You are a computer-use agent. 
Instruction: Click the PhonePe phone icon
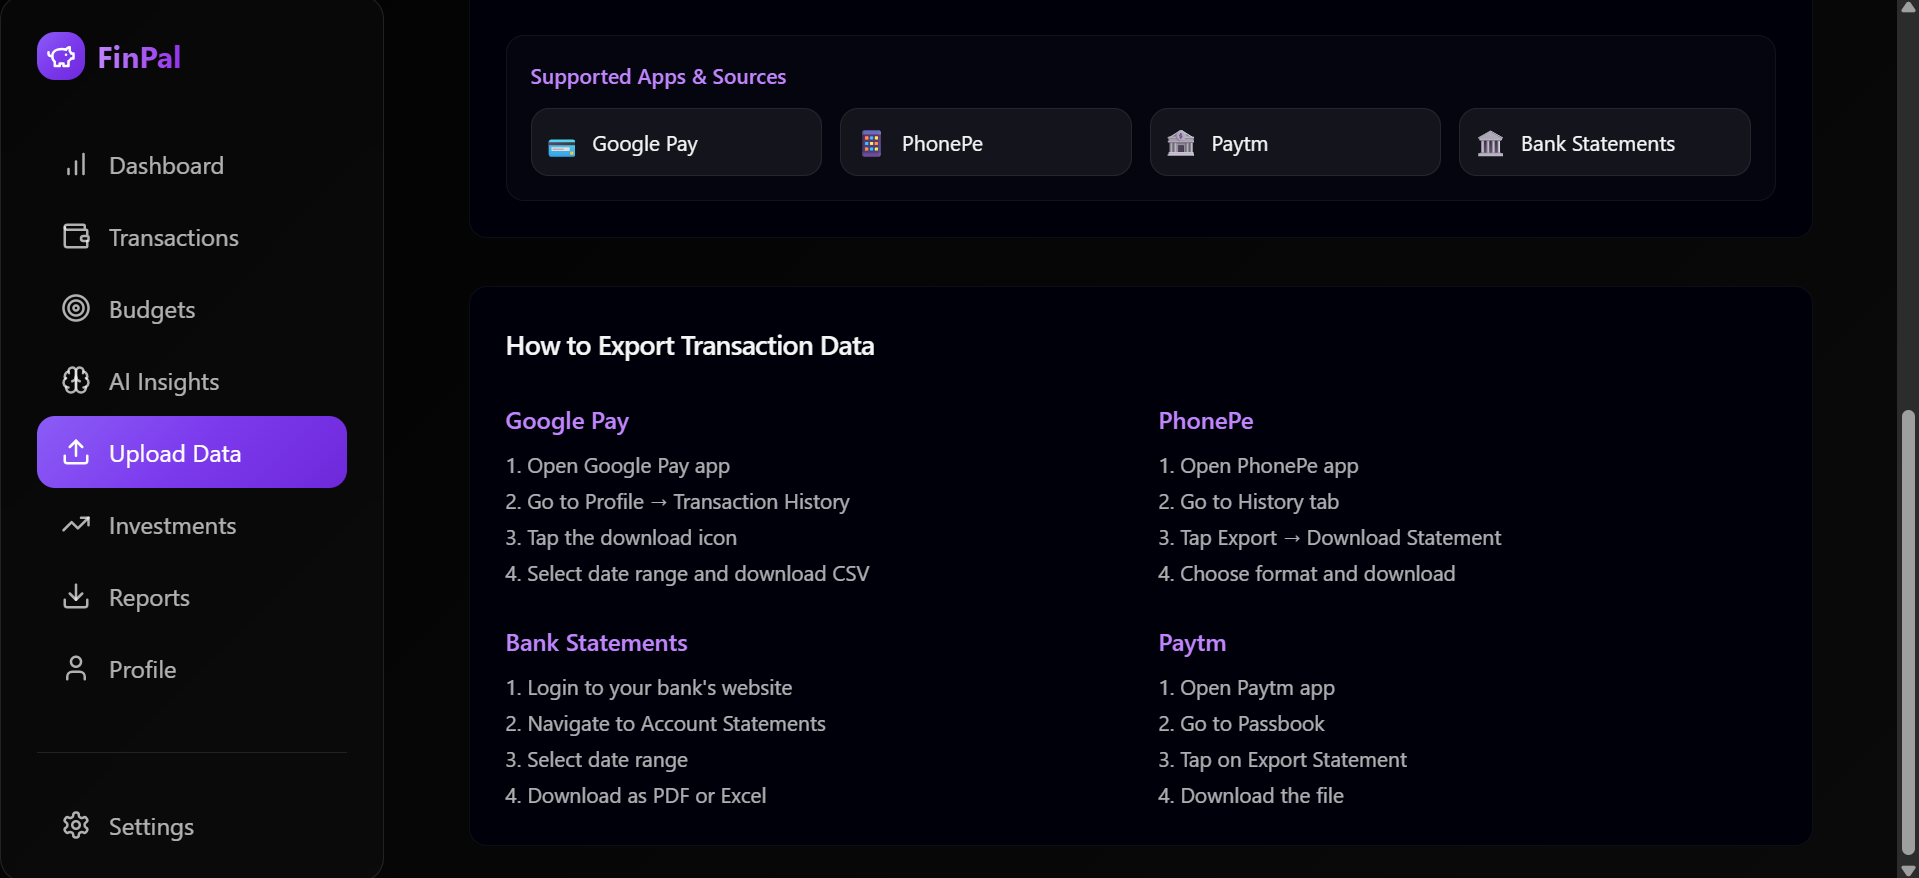tap(872, 144)
